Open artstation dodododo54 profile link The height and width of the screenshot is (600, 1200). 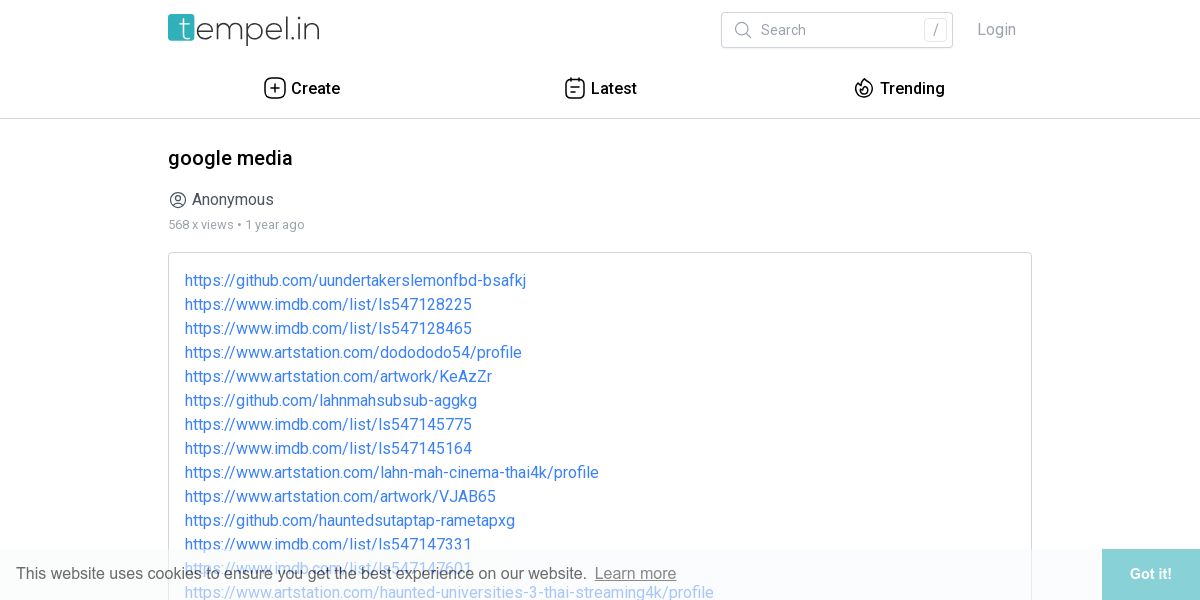point(353,353)
